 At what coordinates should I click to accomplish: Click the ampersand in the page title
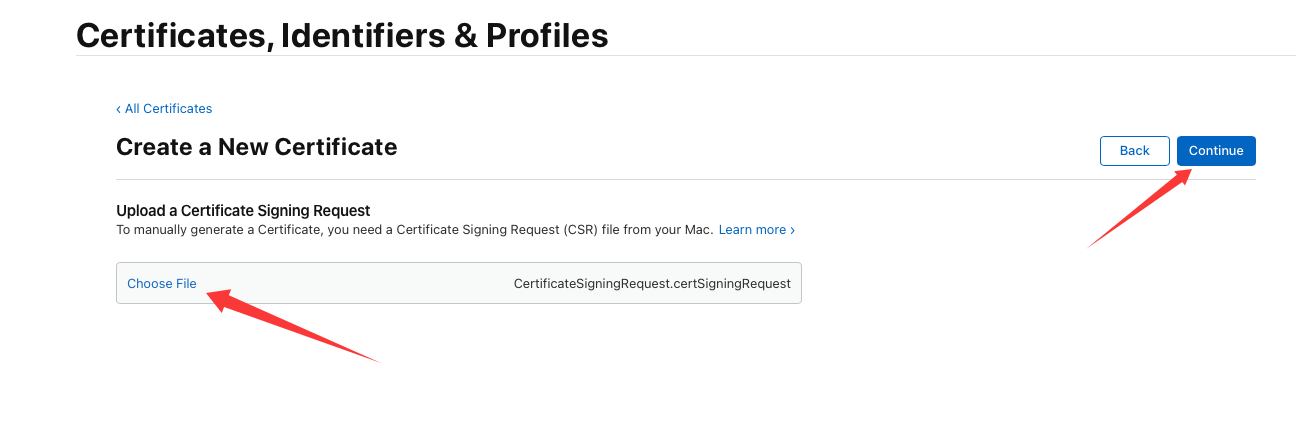tap(465, 36)
